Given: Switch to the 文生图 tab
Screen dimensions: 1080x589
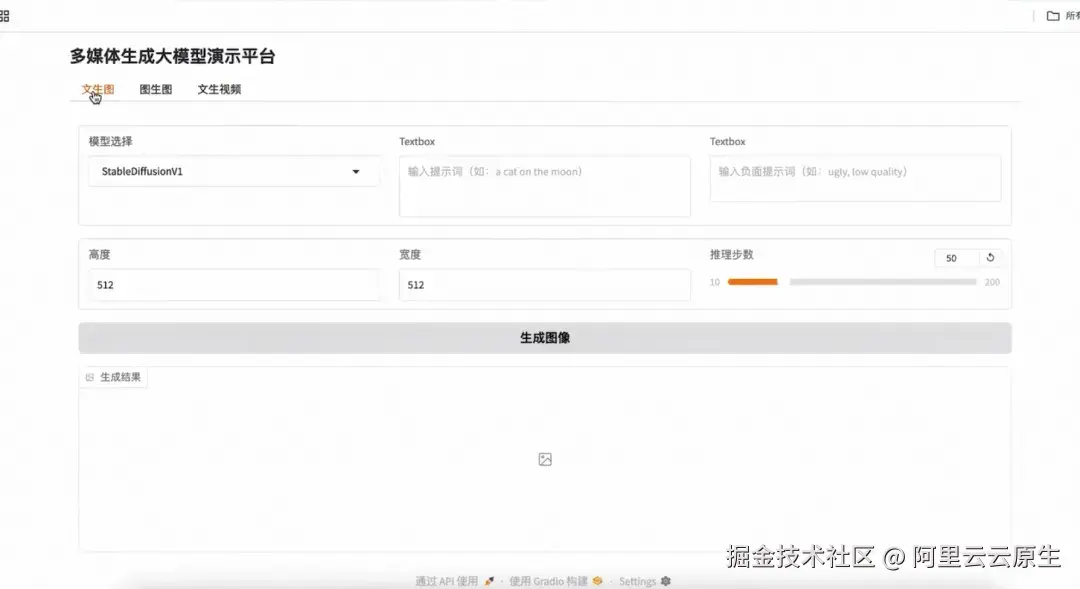Looking at the screenshot, I should coord(98,90).
